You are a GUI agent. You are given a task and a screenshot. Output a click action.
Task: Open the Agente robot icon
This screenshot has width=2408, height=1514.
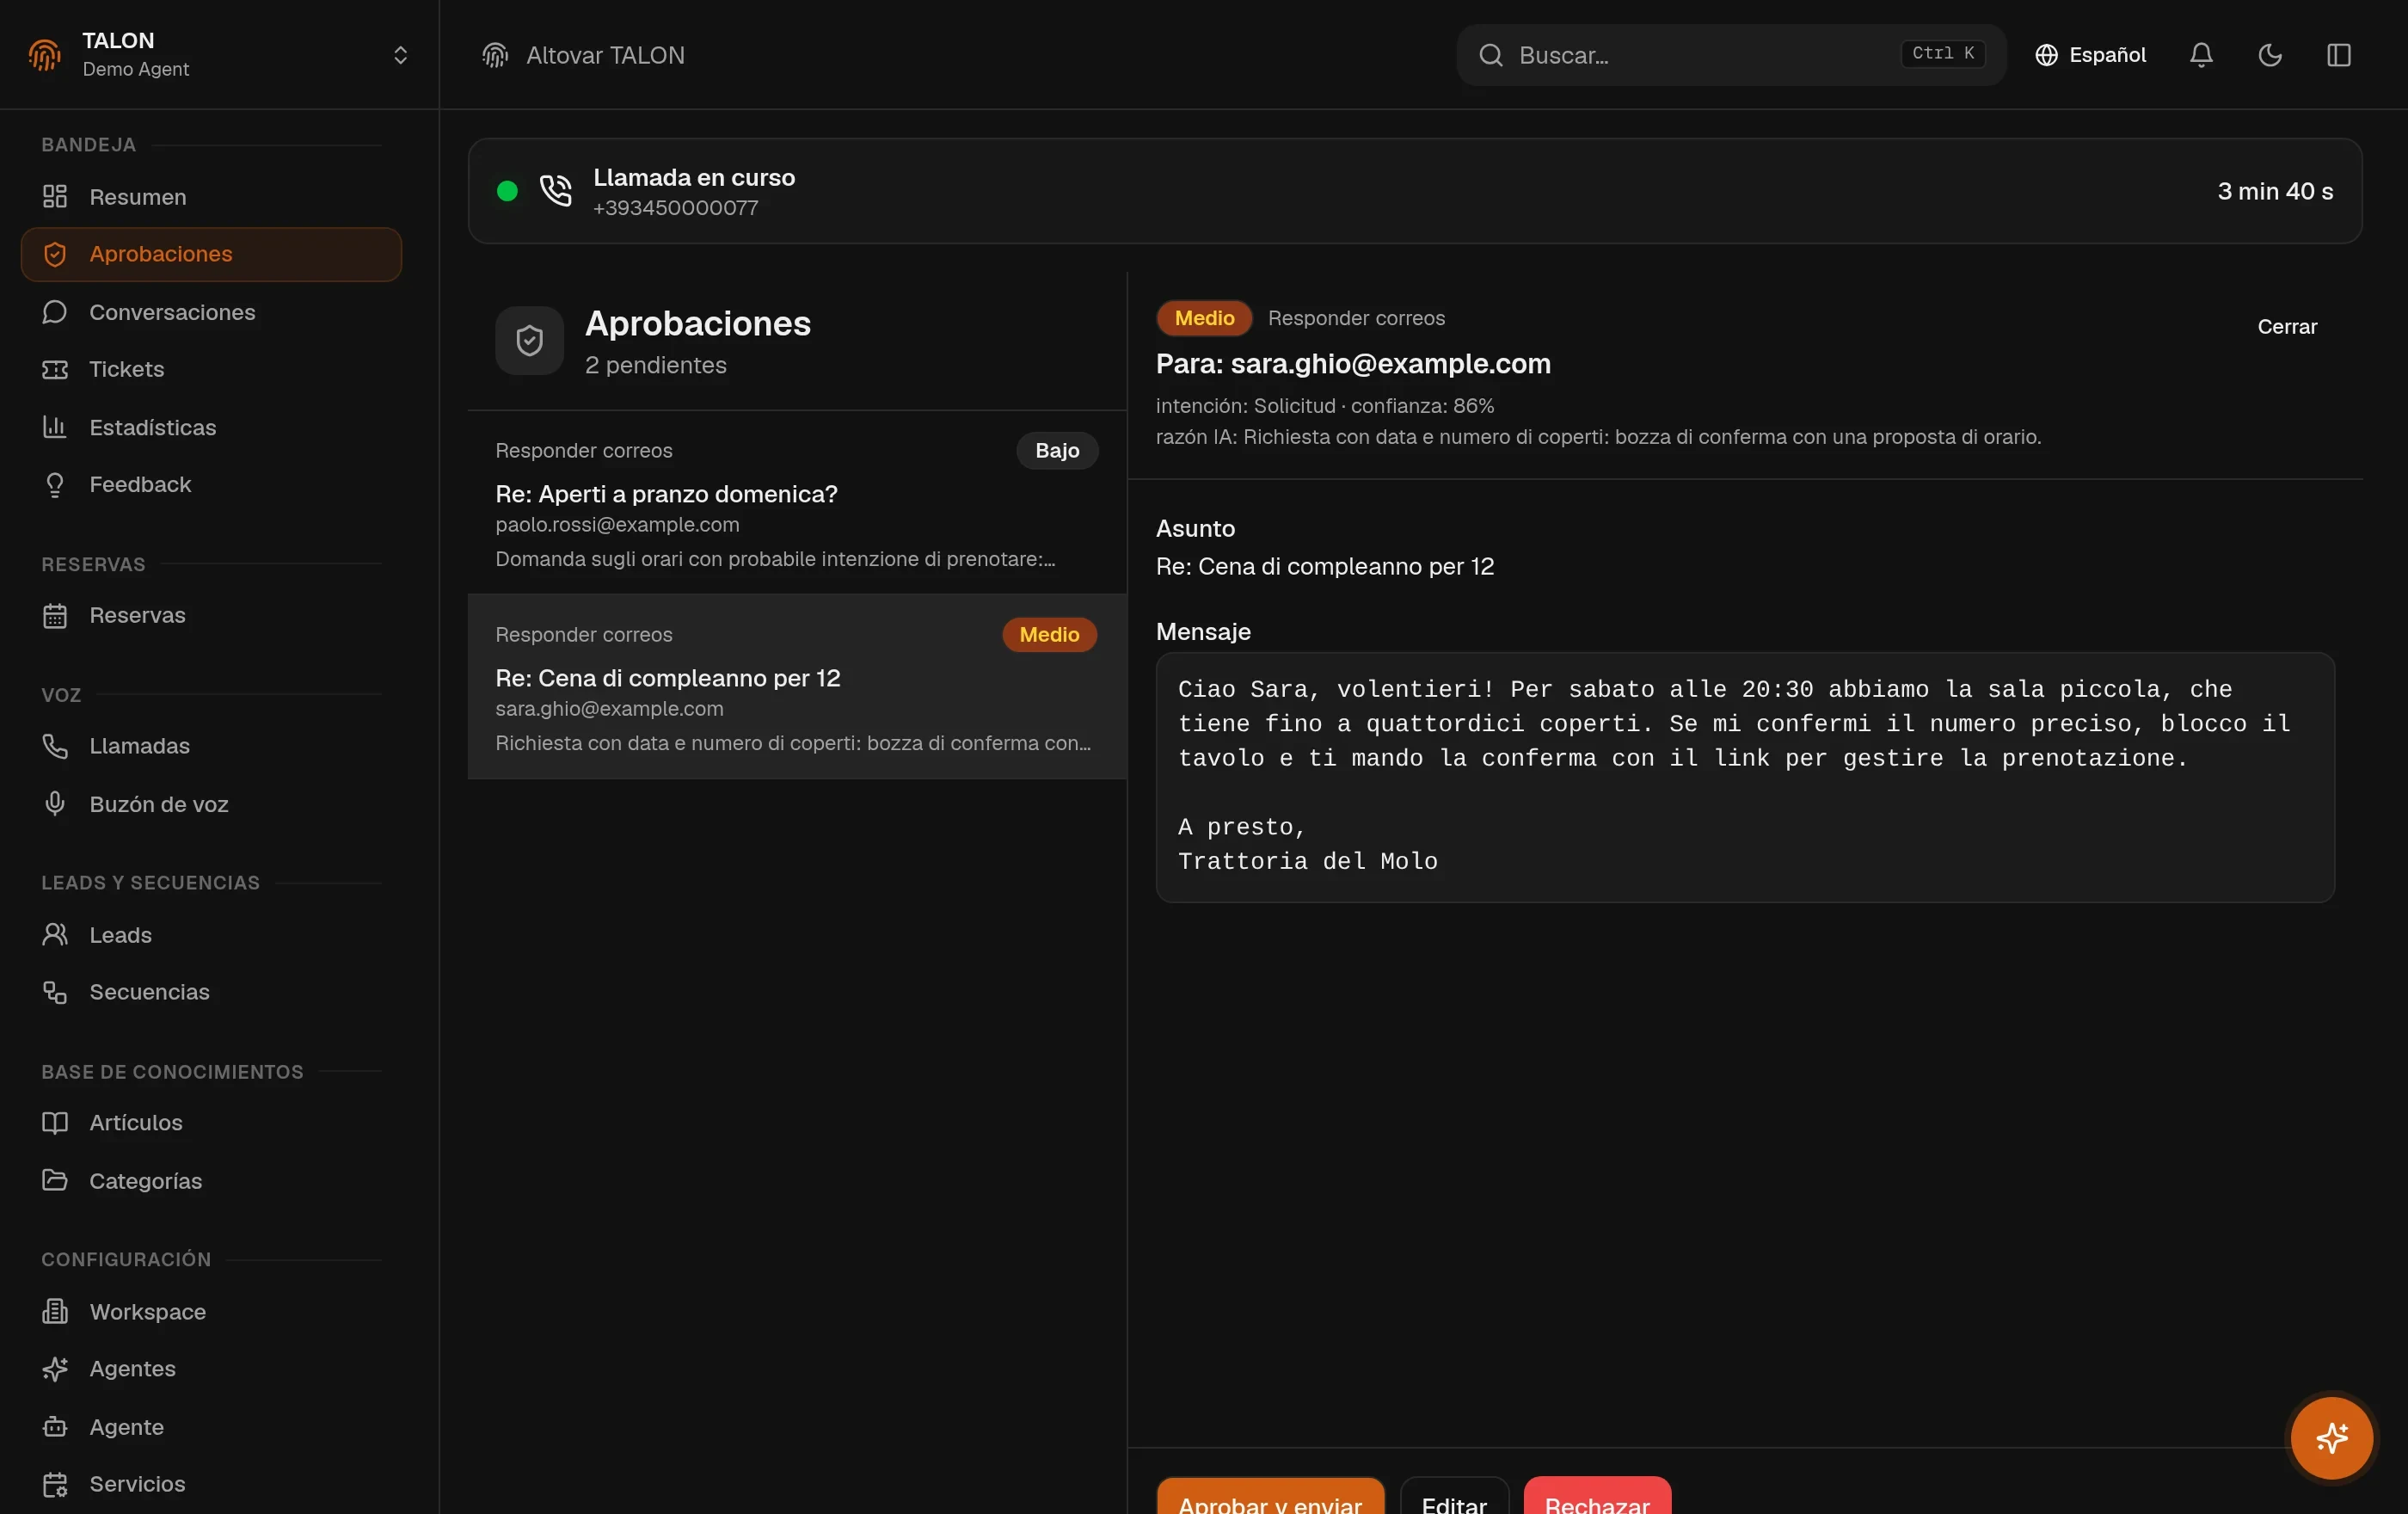(x=55, y=1426)
